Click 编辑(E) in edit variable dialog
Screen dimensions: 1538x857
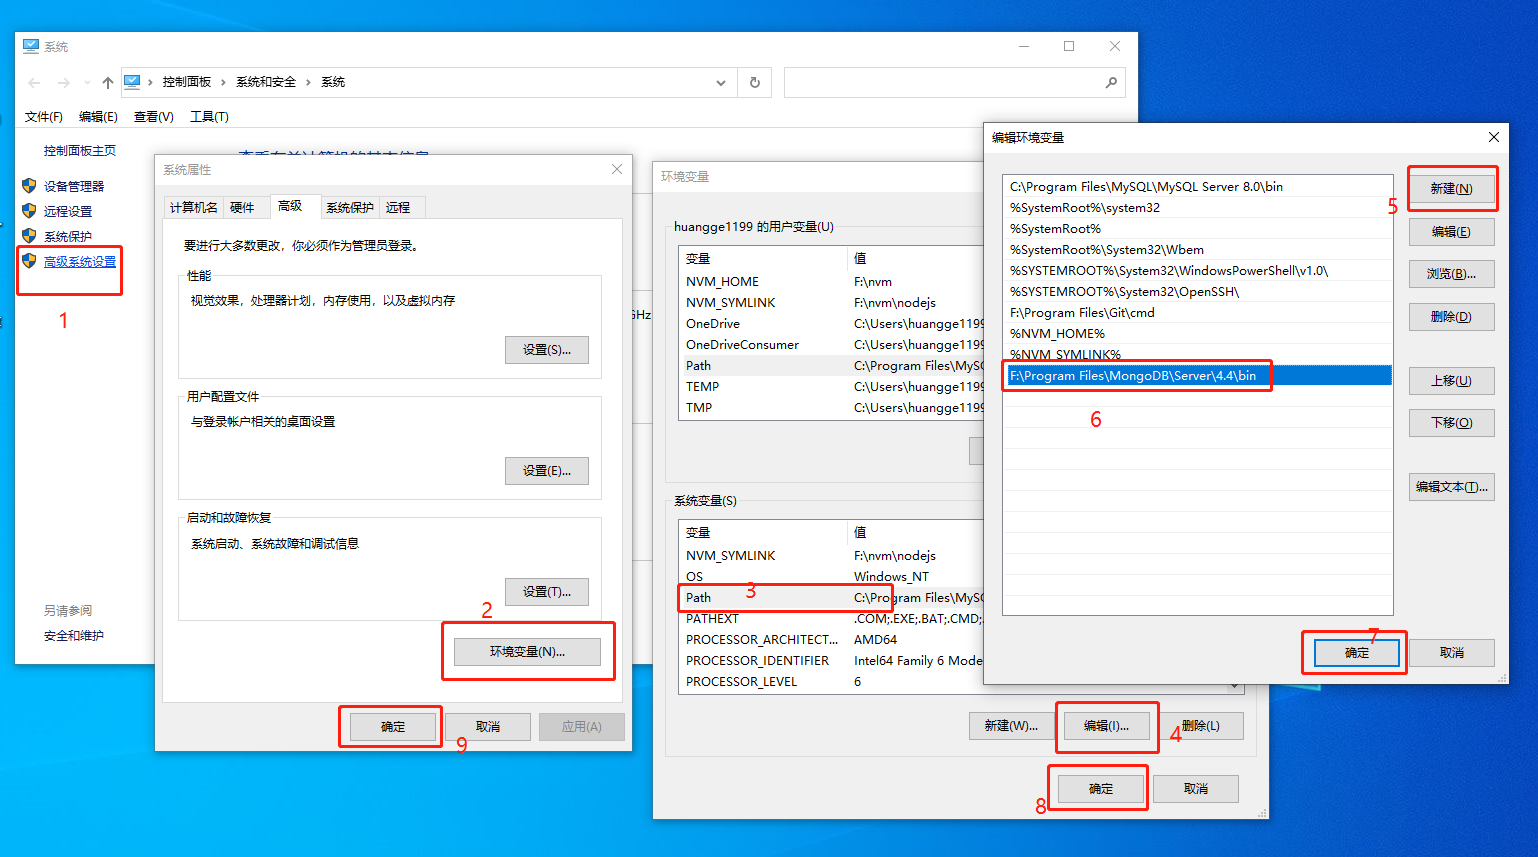pyautogui.click(x=1451, y=232)
